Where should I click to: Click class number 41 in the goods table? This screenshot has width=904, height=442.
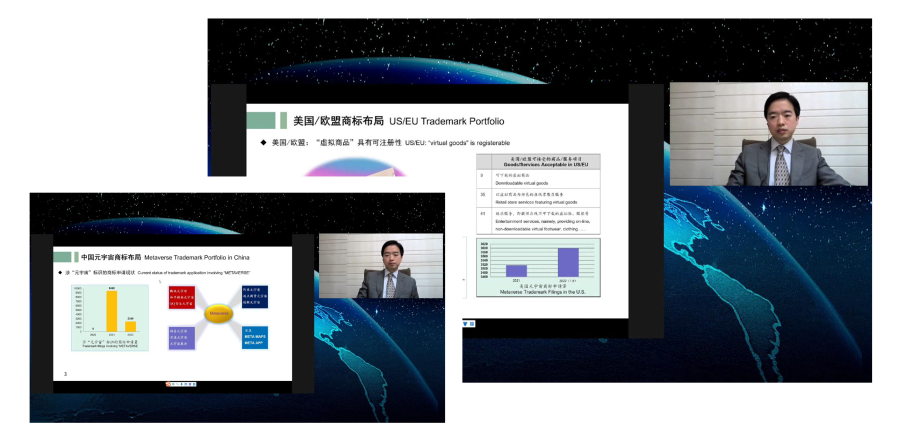(x=483, y=213)
